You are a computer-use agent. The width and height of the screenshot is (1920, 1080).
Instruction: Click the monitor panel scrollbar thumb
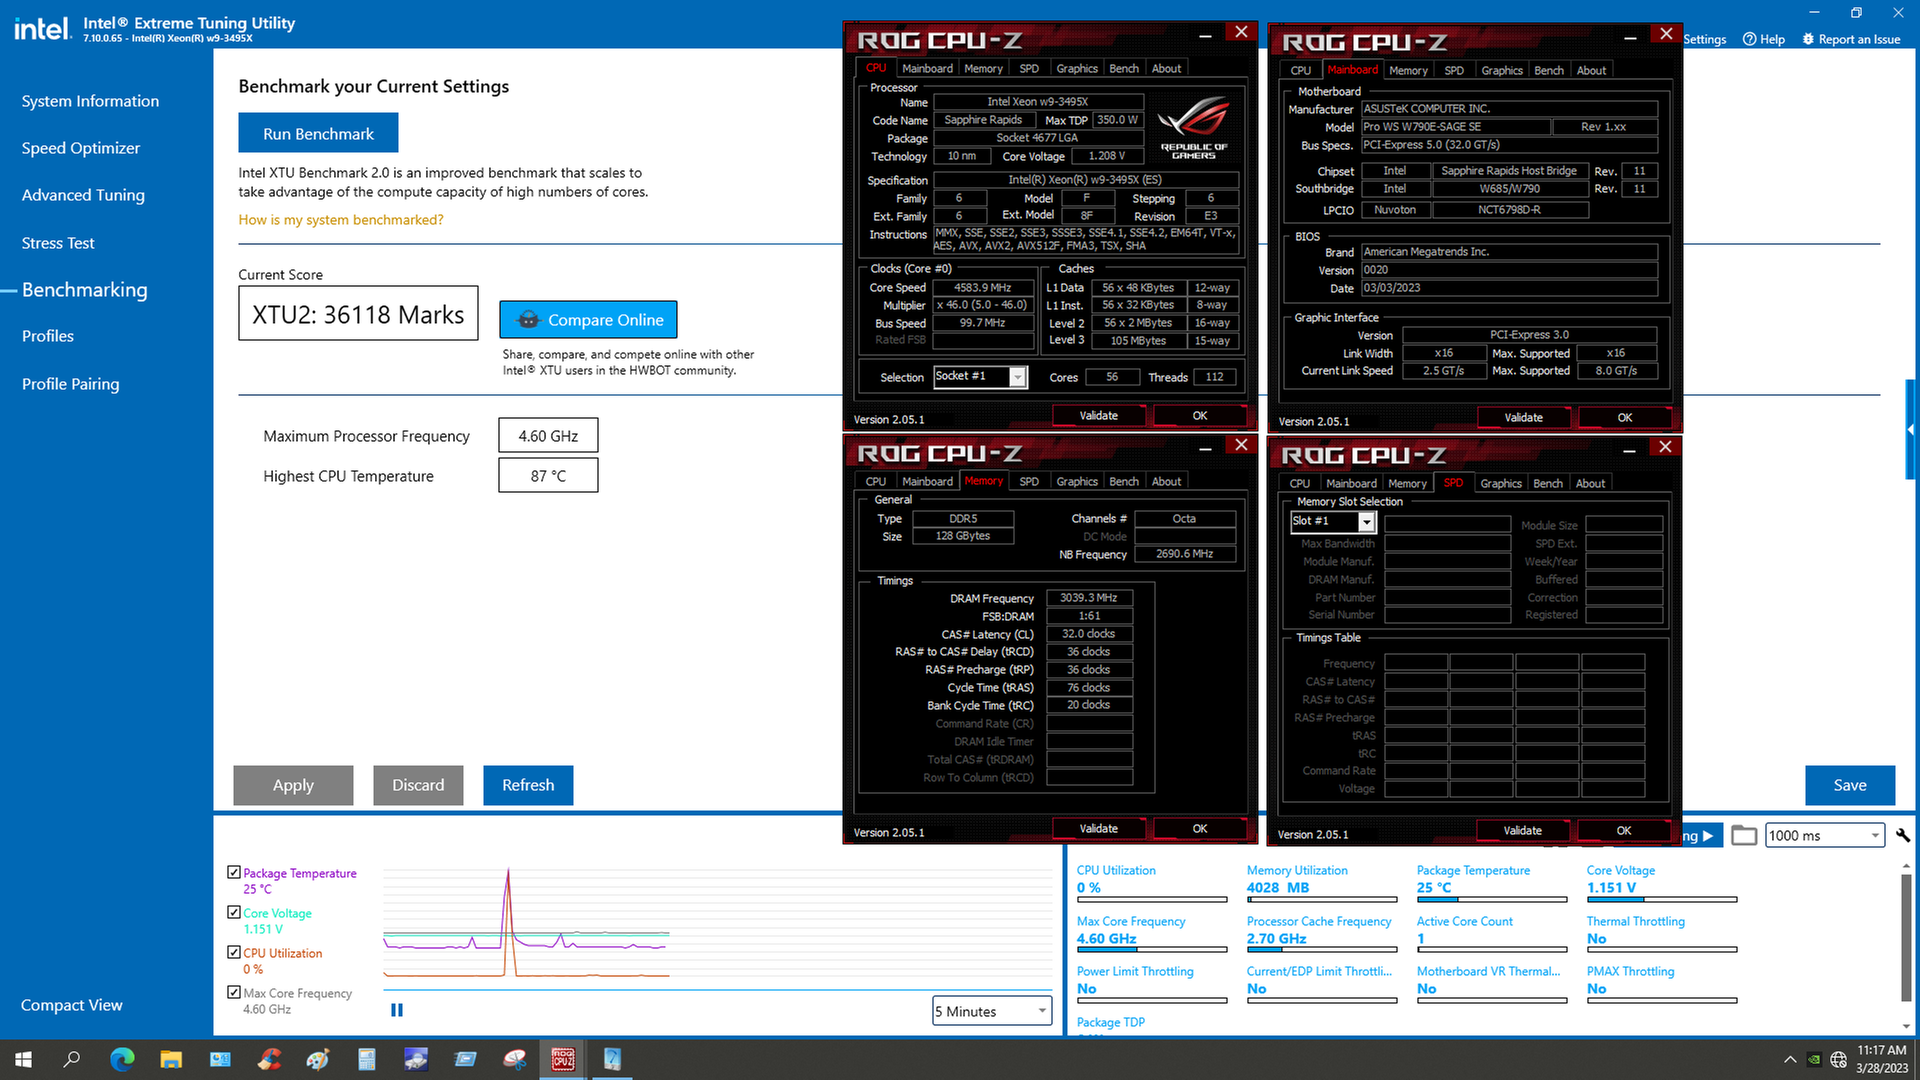(1906, 937)
